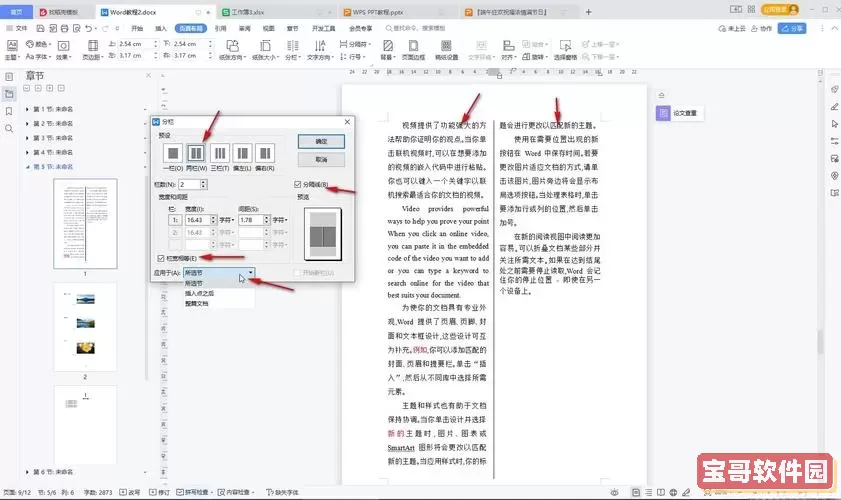
Task: Click the collaboration (协作) button
Action: 762,28
